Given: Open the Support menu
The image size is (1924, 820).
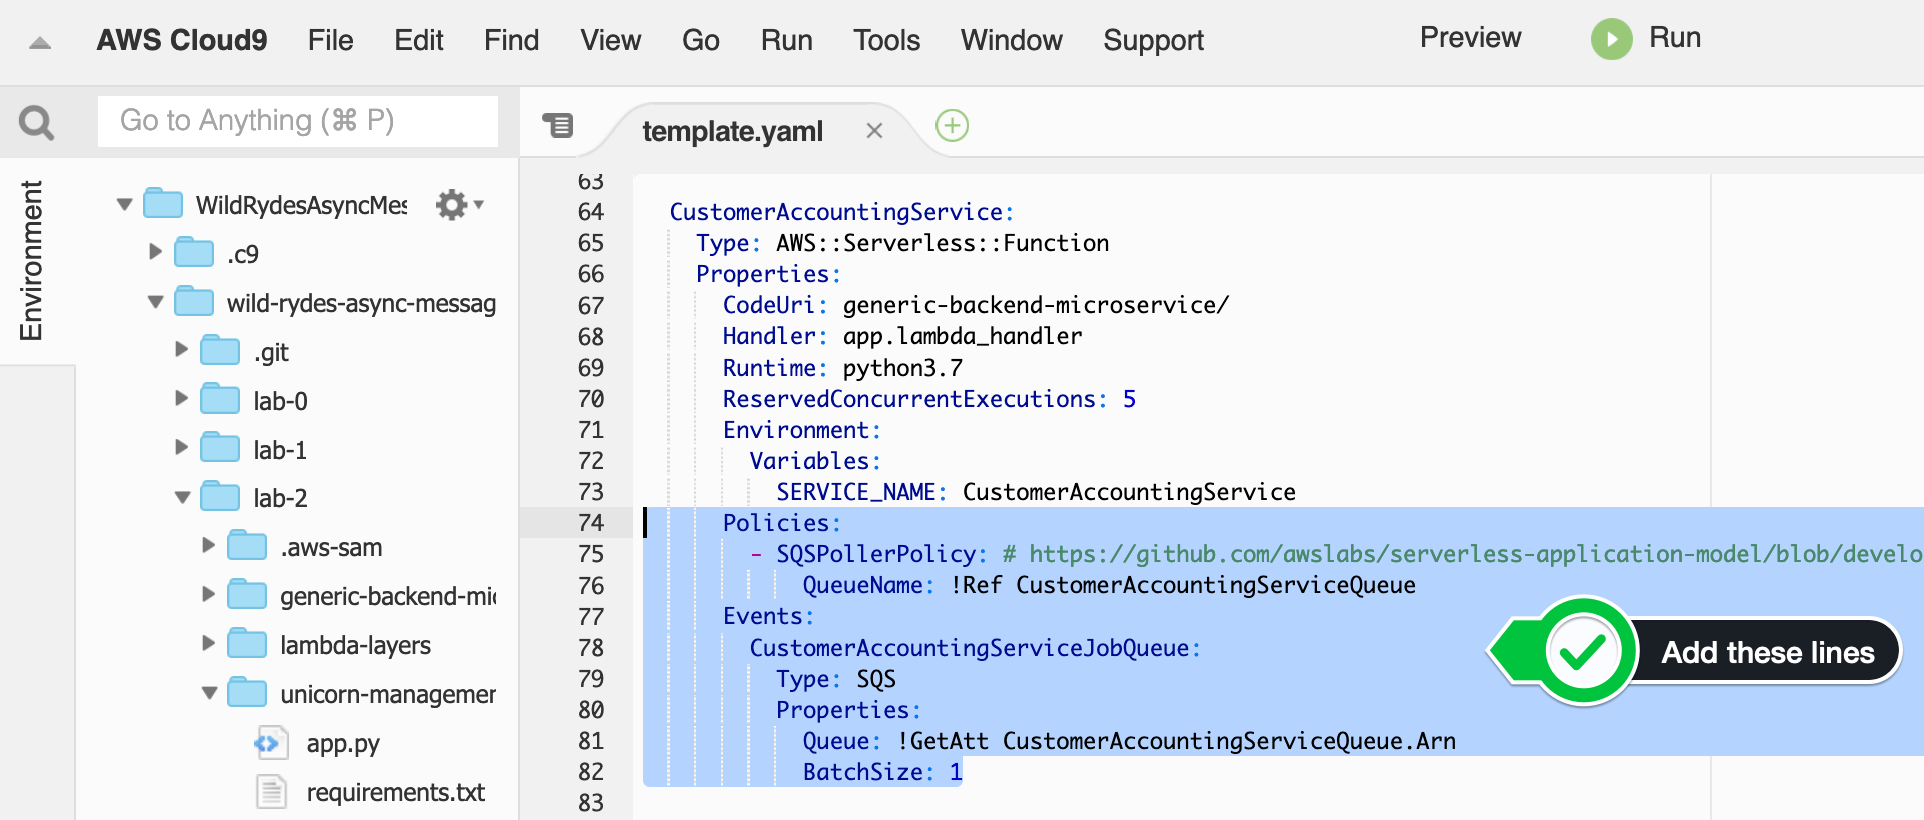Looking at the screenshot, I should [x=1154, y=40].
